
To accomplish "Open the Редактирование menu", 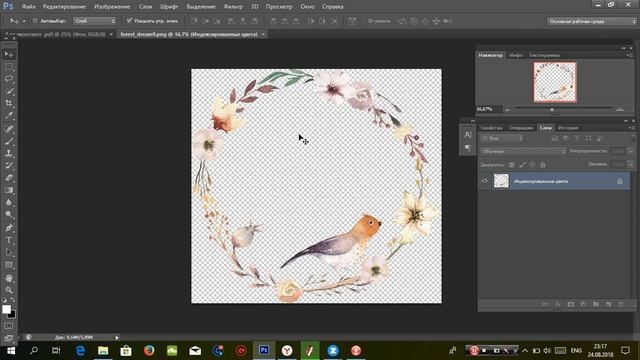I will (64, 7).
